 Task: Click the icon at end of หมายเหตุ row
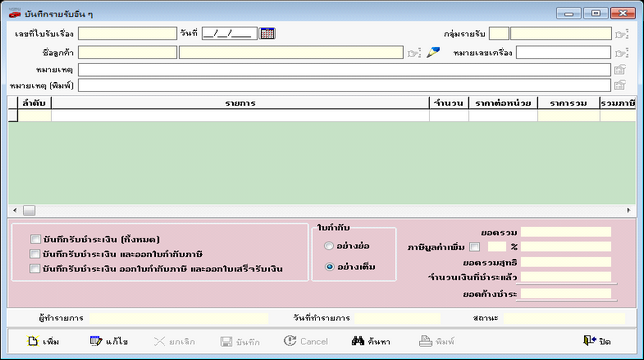click(x=620, y=69)
